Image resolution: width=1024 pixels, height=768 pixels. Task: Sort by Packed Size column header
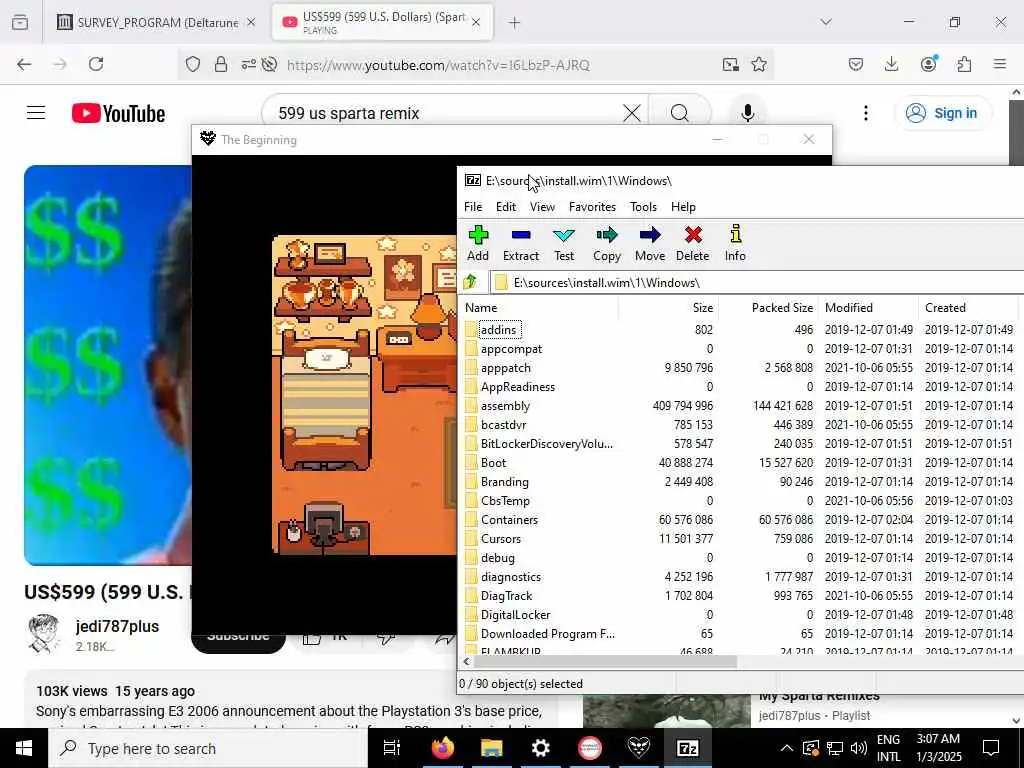pyautogui.click(x=768, y=308)
